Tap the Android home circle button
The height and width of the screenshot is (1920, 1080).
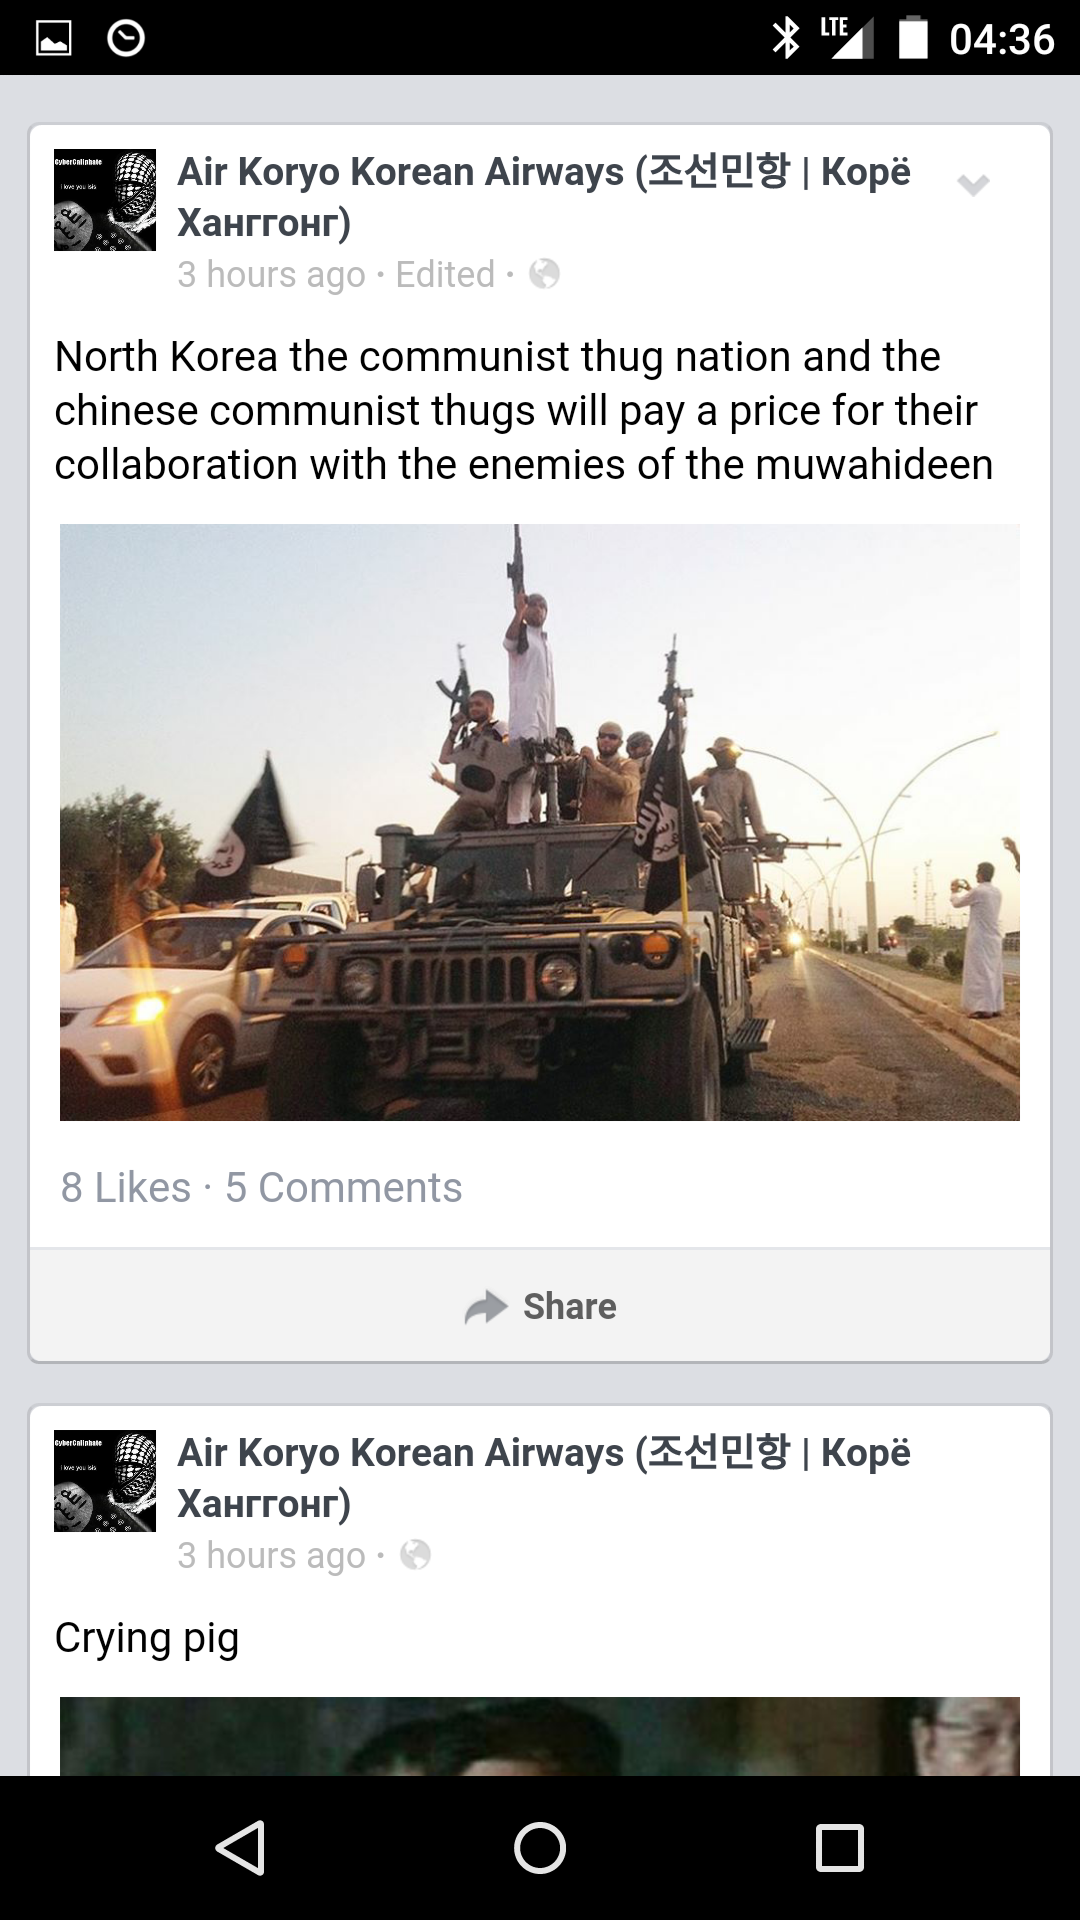(x=540, y=1847)
